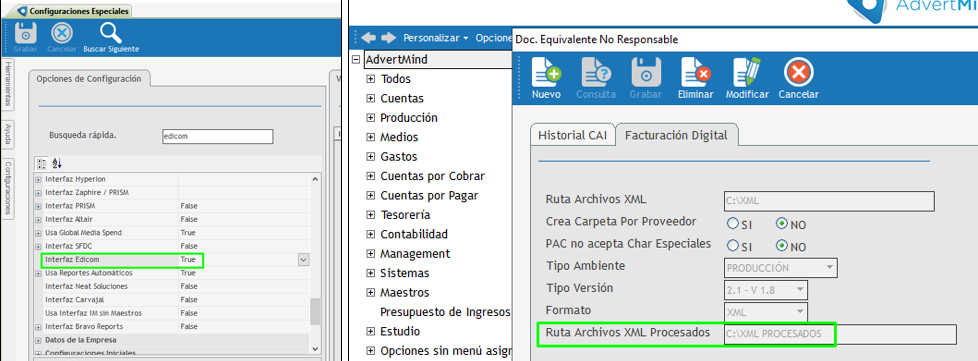Select the Opciones de Configuración tab
Screen dimensions: 978x361
pos(89,79)
